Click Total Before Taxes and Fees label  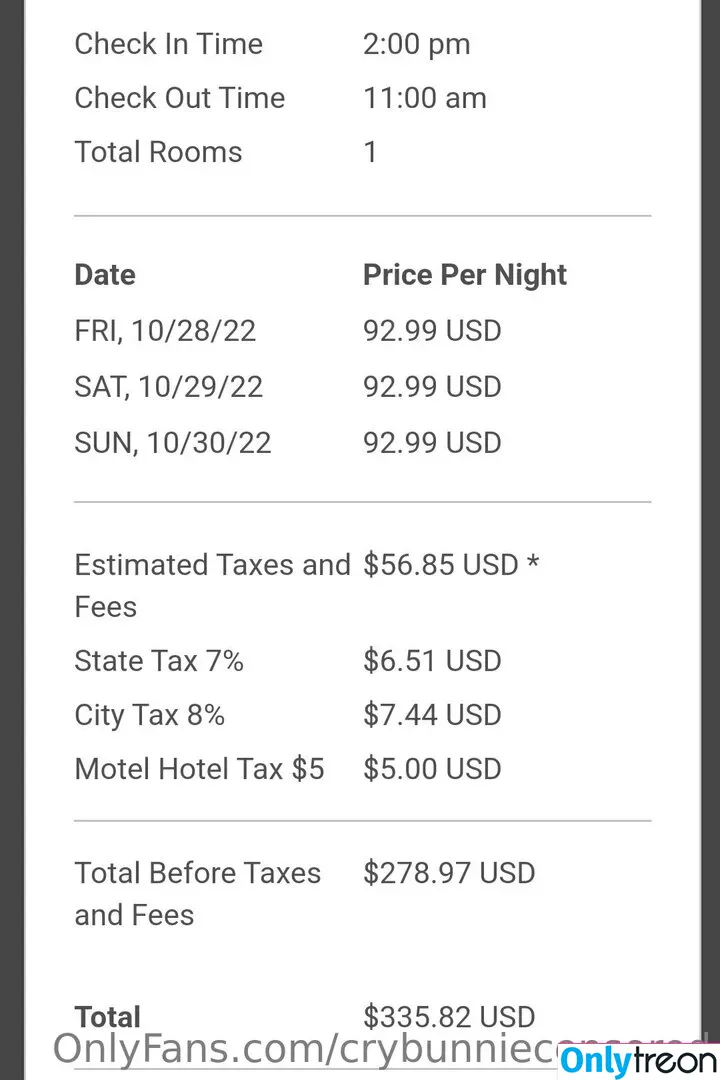coord(198,894)
